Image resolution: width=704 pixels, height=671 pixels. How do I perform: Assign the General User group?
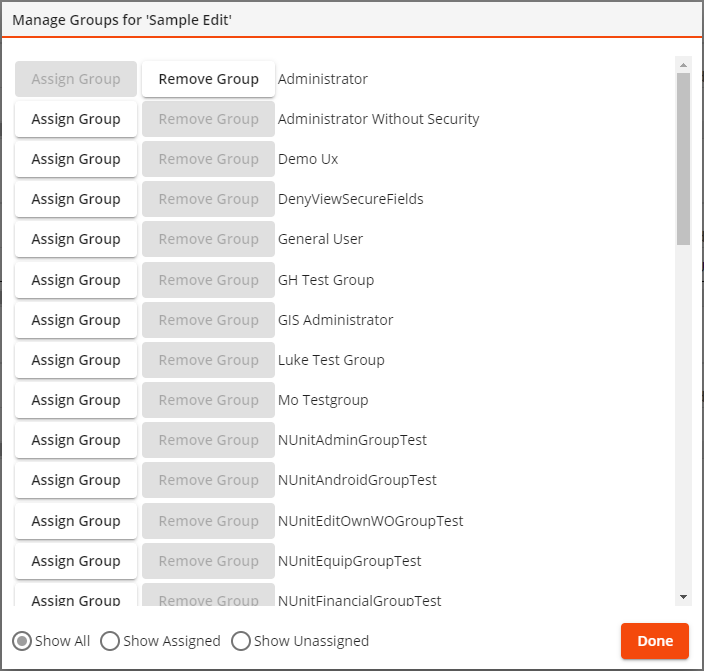[76, 239]
